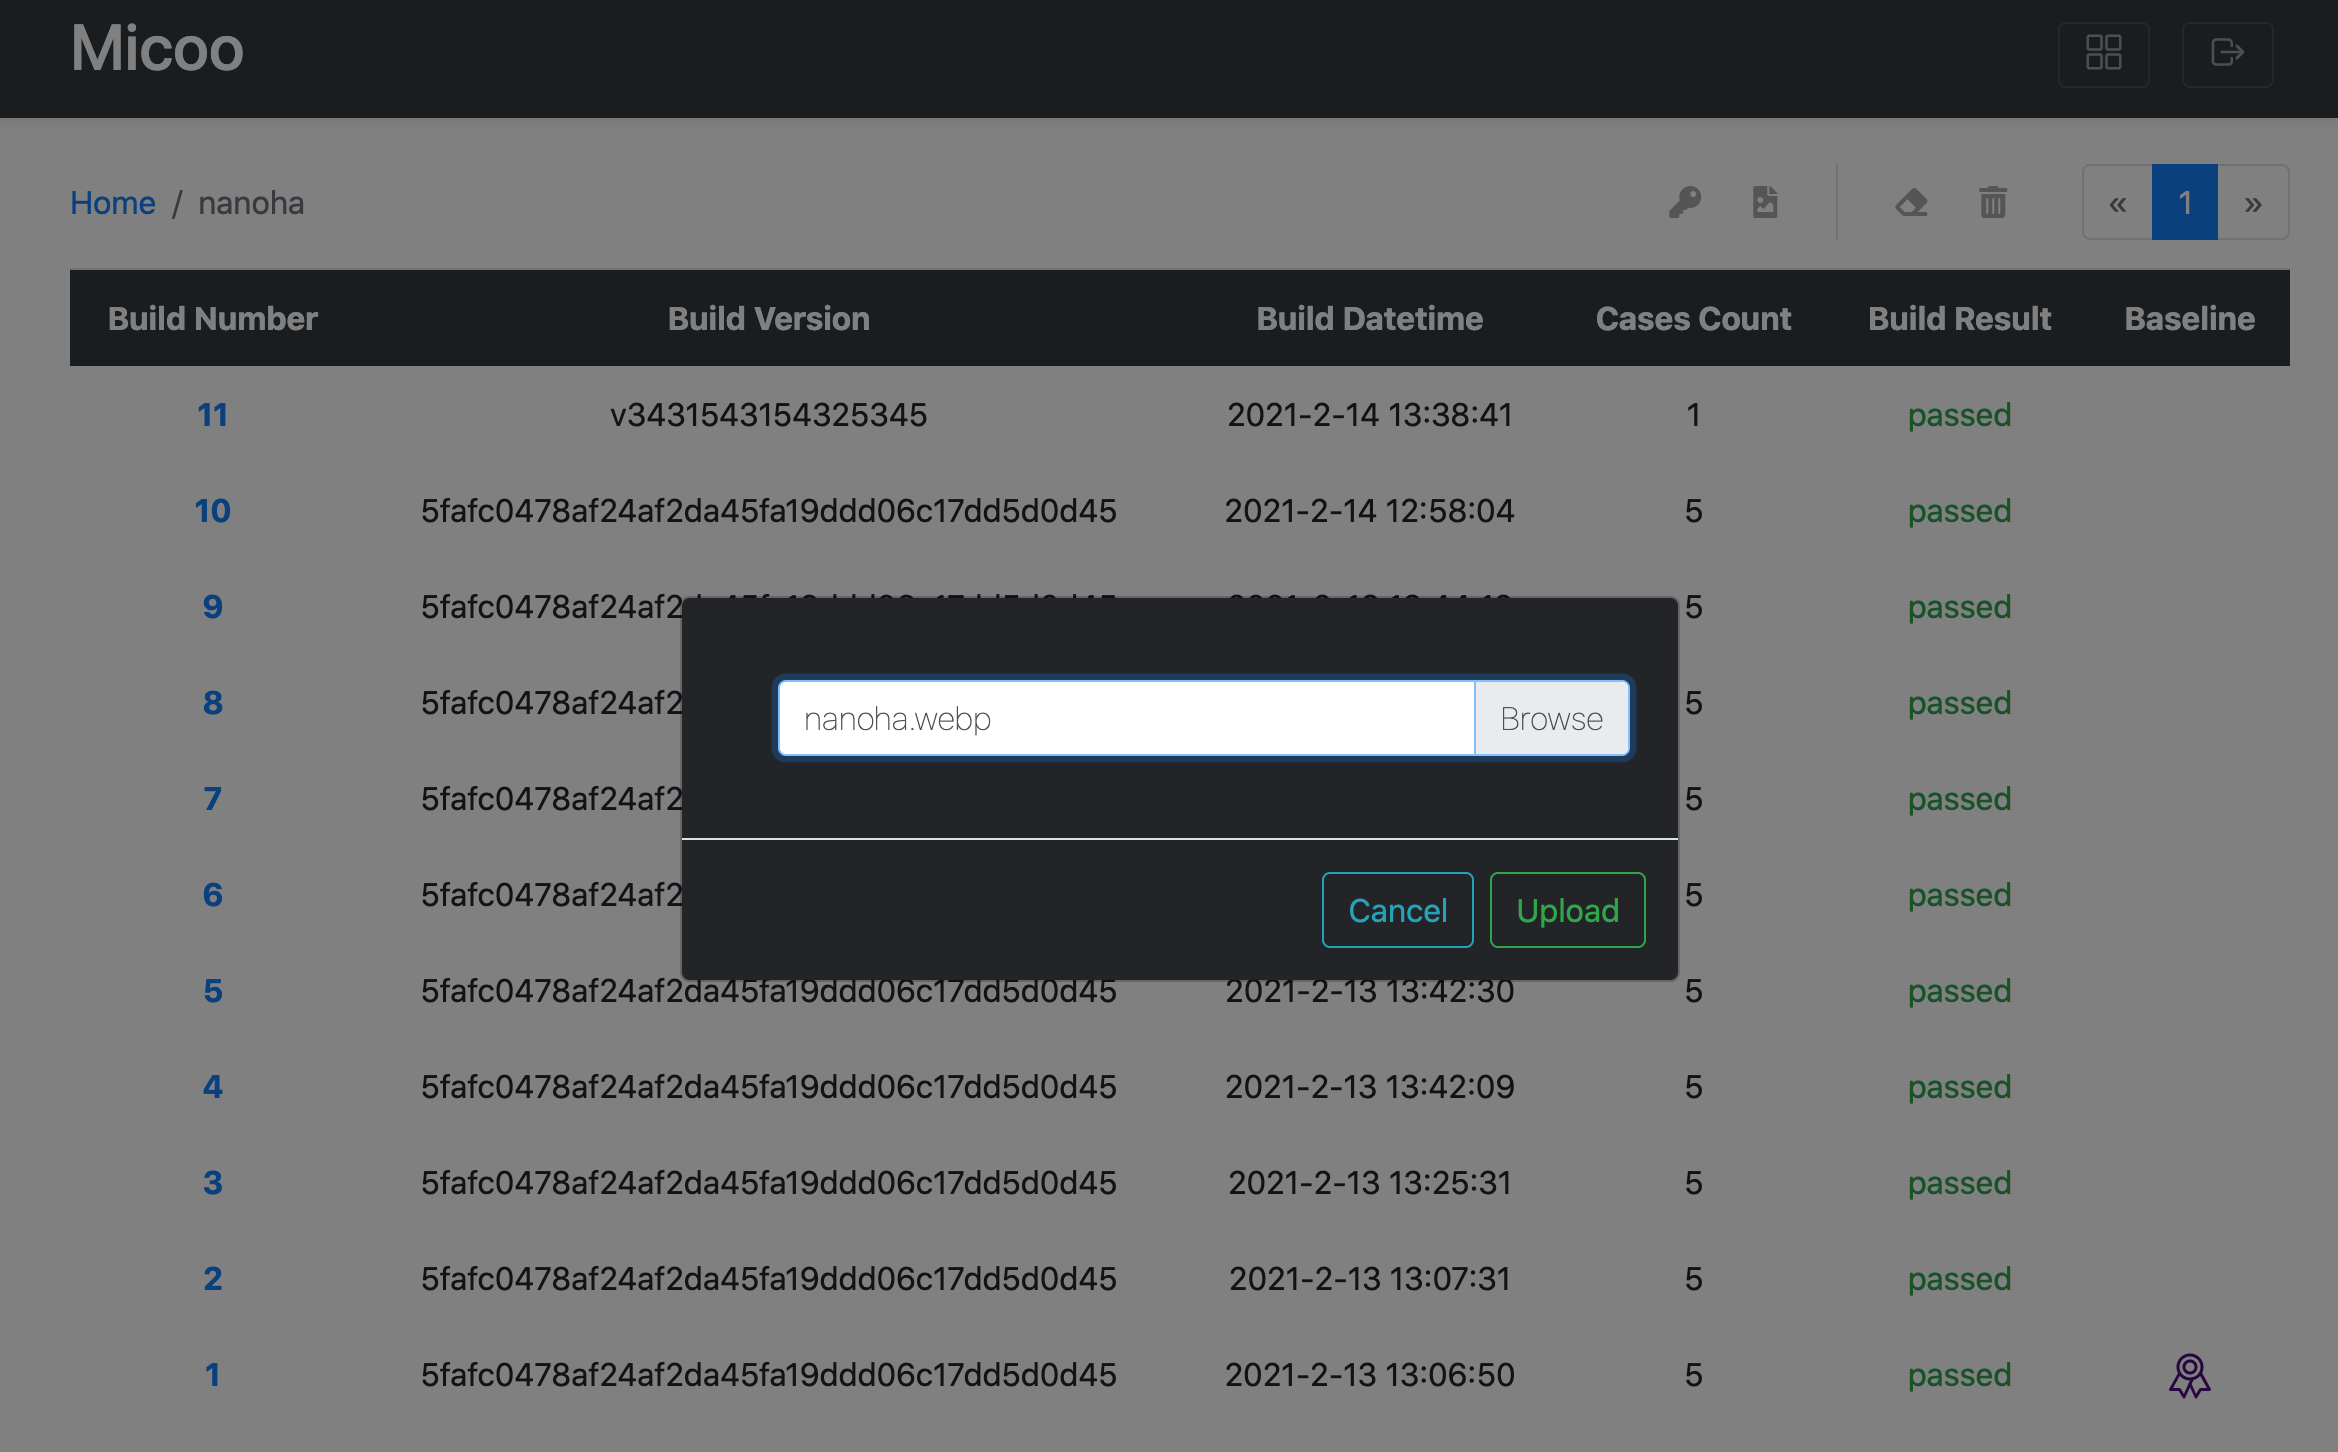Screen dimensions: 2338x1452
Task: Click the Micoo logo title
Action: [x=157, y=48]
